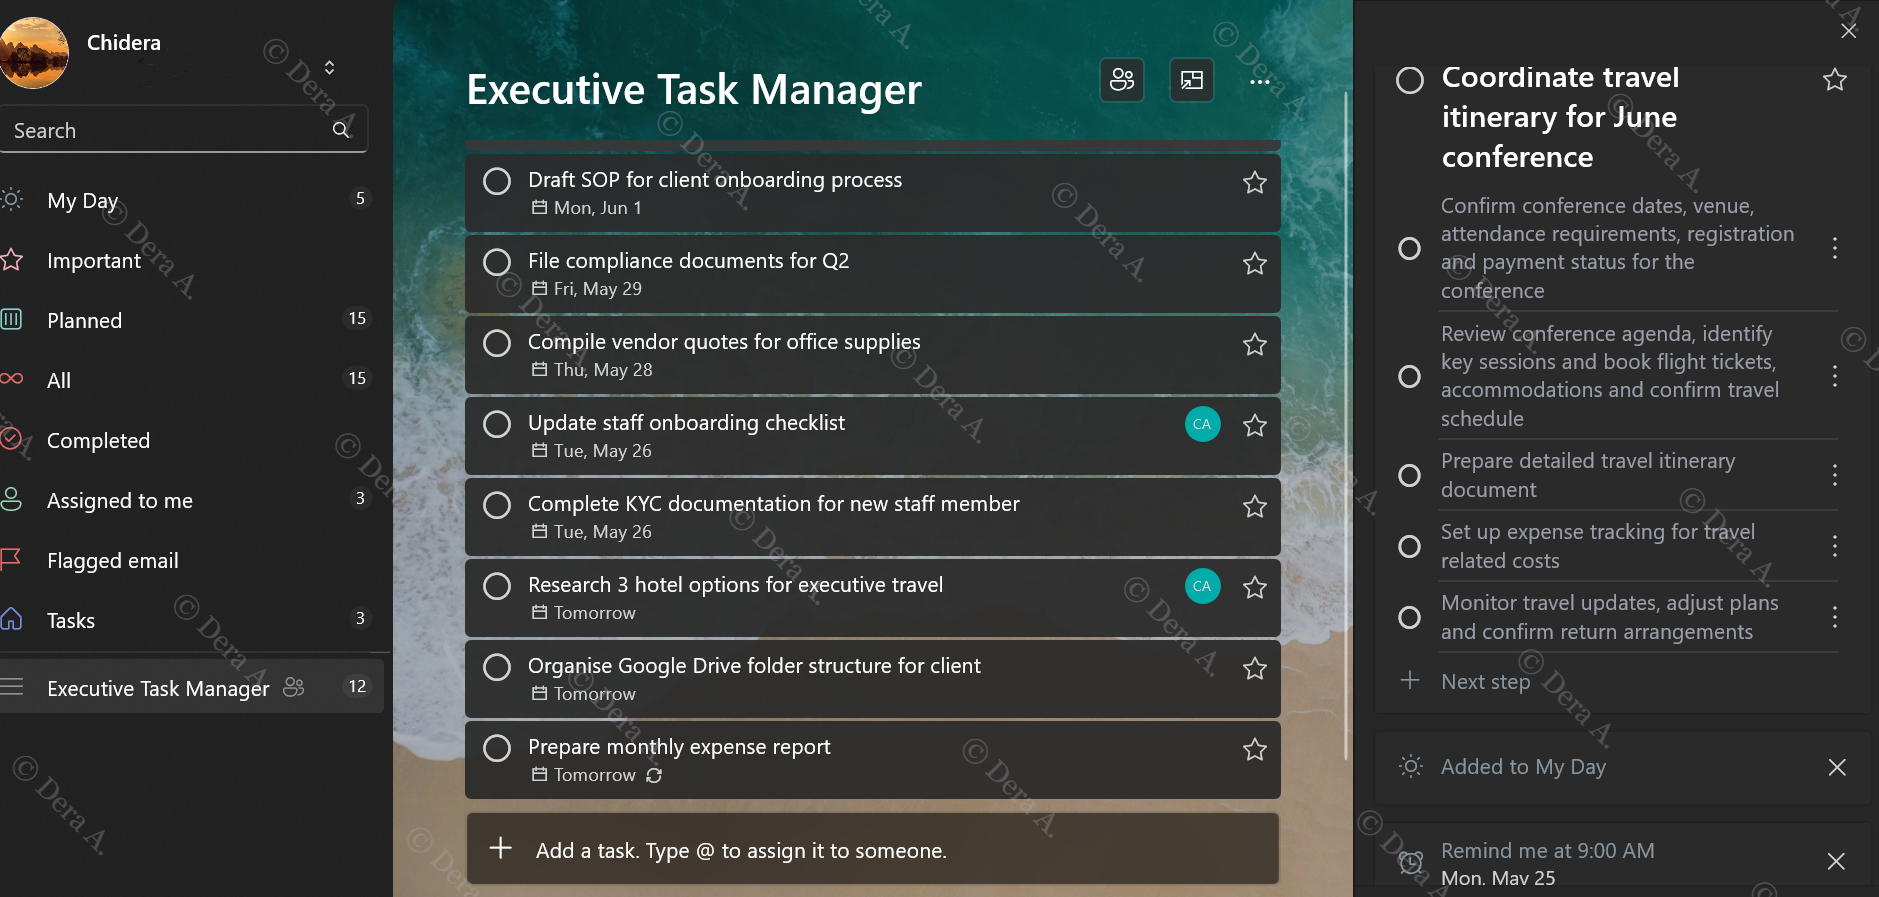Open options for Confirm conference dates step
This screenshot has height=897, width=1879.
[x=1834, y=248]
